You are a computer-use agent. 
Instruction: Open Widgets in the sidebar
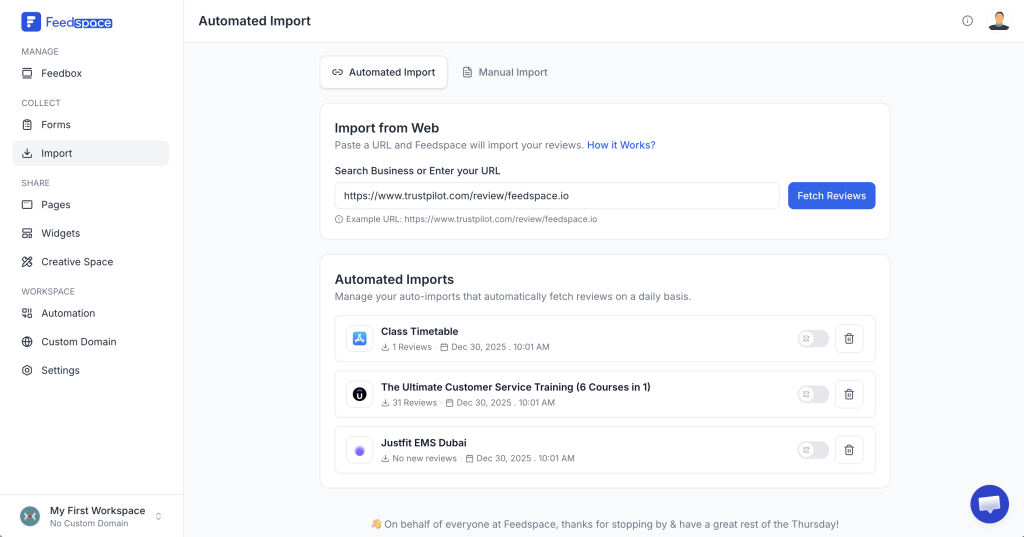[x=60, y=233]
